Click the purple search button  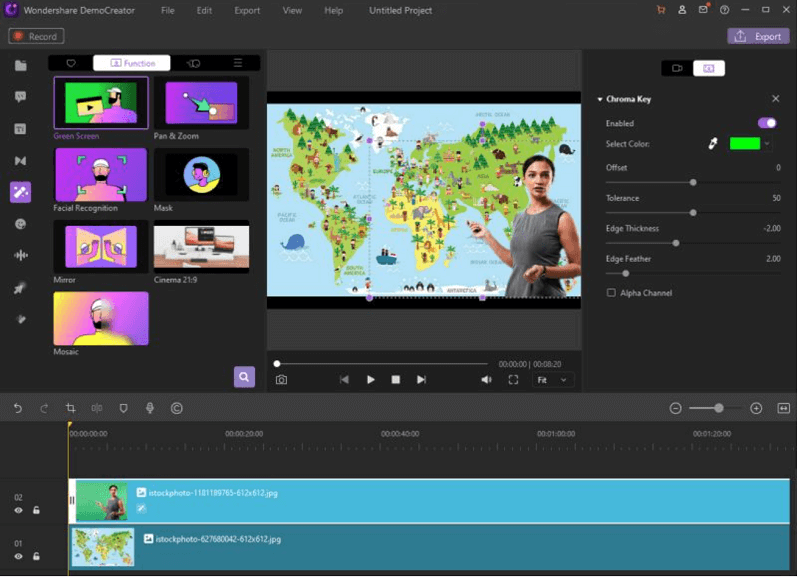[x=244, y=377]
